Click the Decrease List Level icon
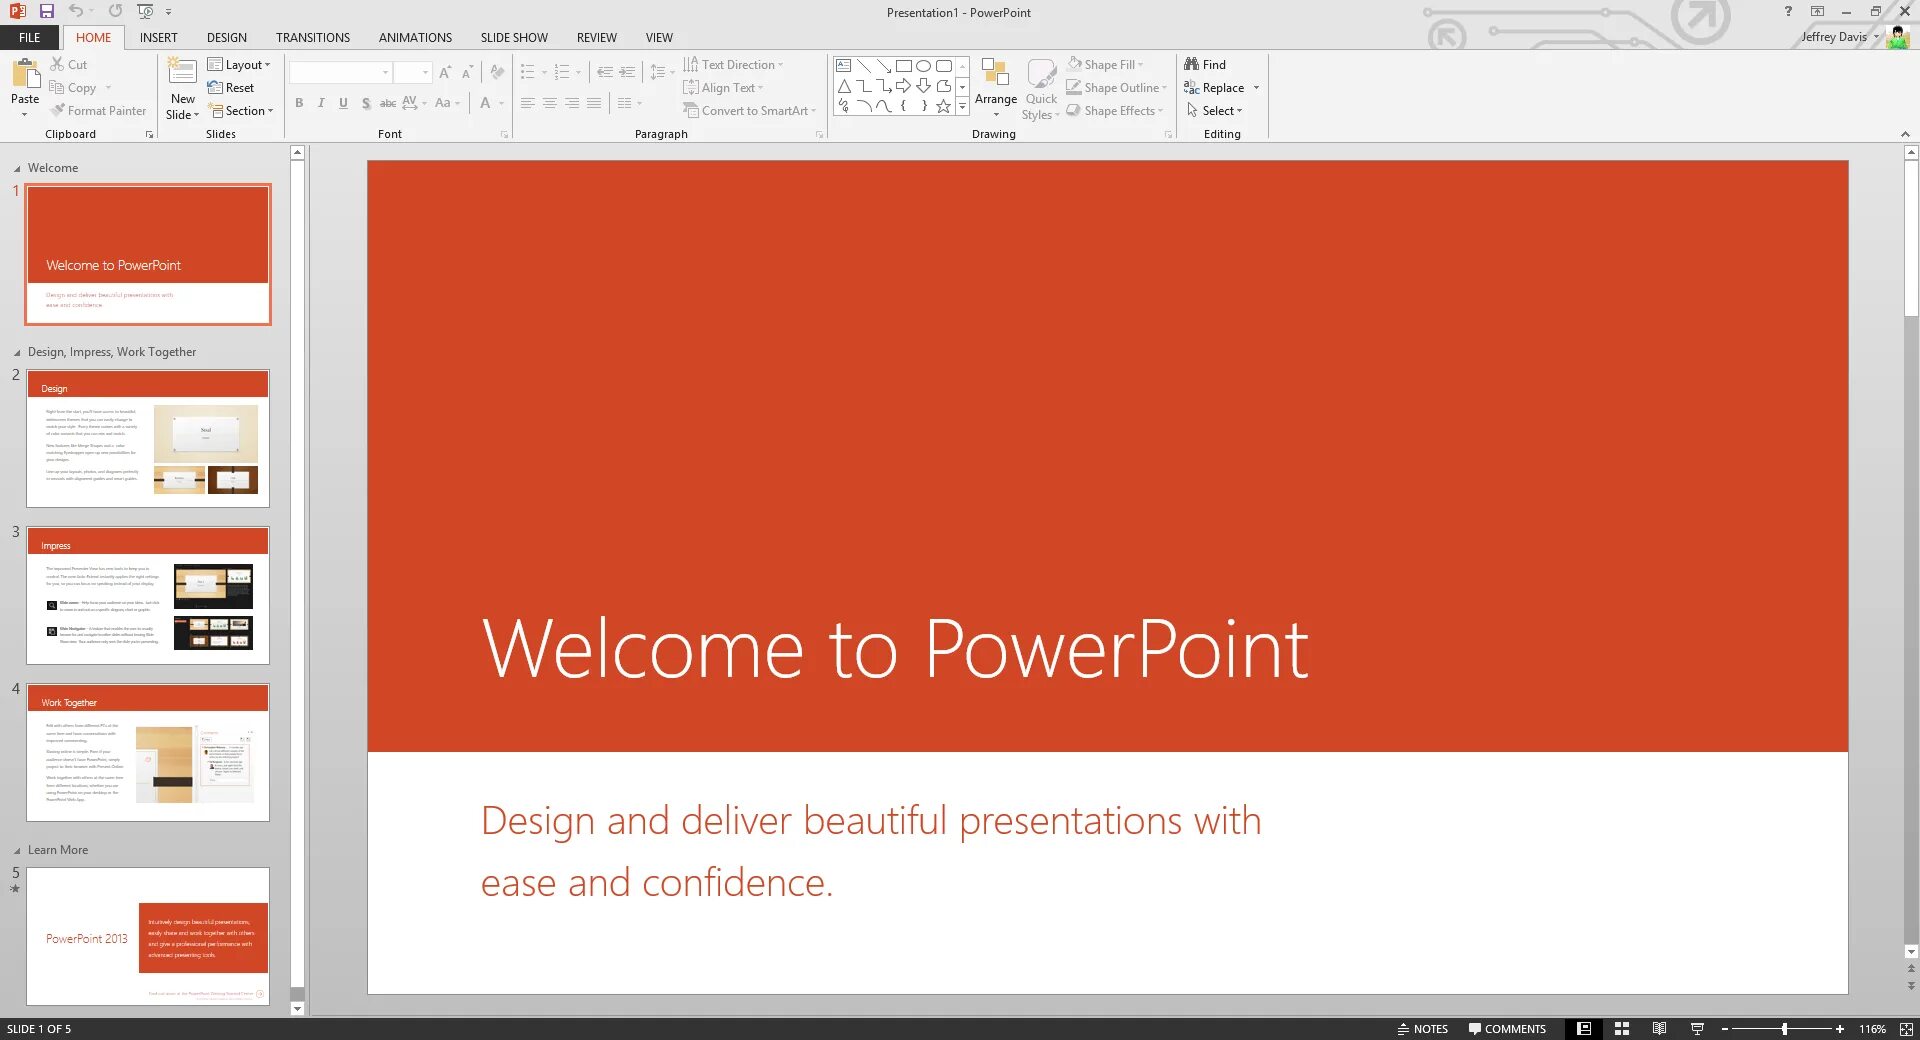The height and width of the screenshot is (1040, 1920). (605, 73)
